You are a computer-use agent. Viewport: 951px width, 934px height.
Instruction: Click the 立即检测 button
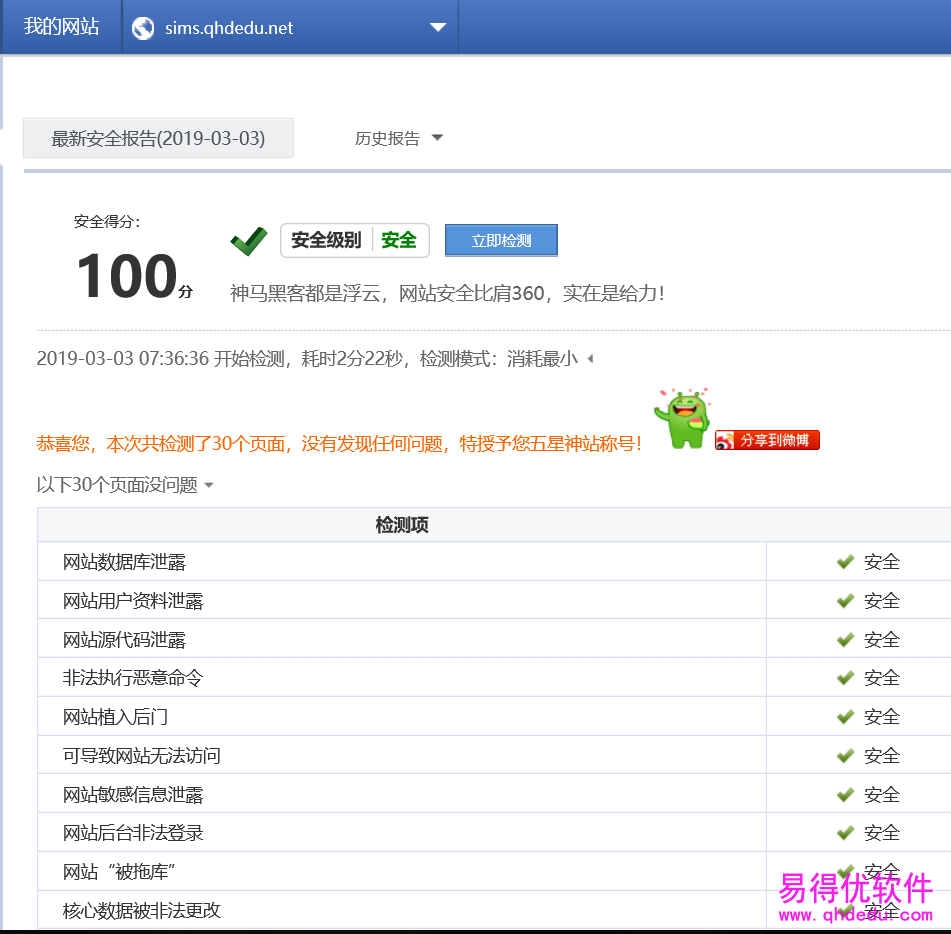(501, 240)
